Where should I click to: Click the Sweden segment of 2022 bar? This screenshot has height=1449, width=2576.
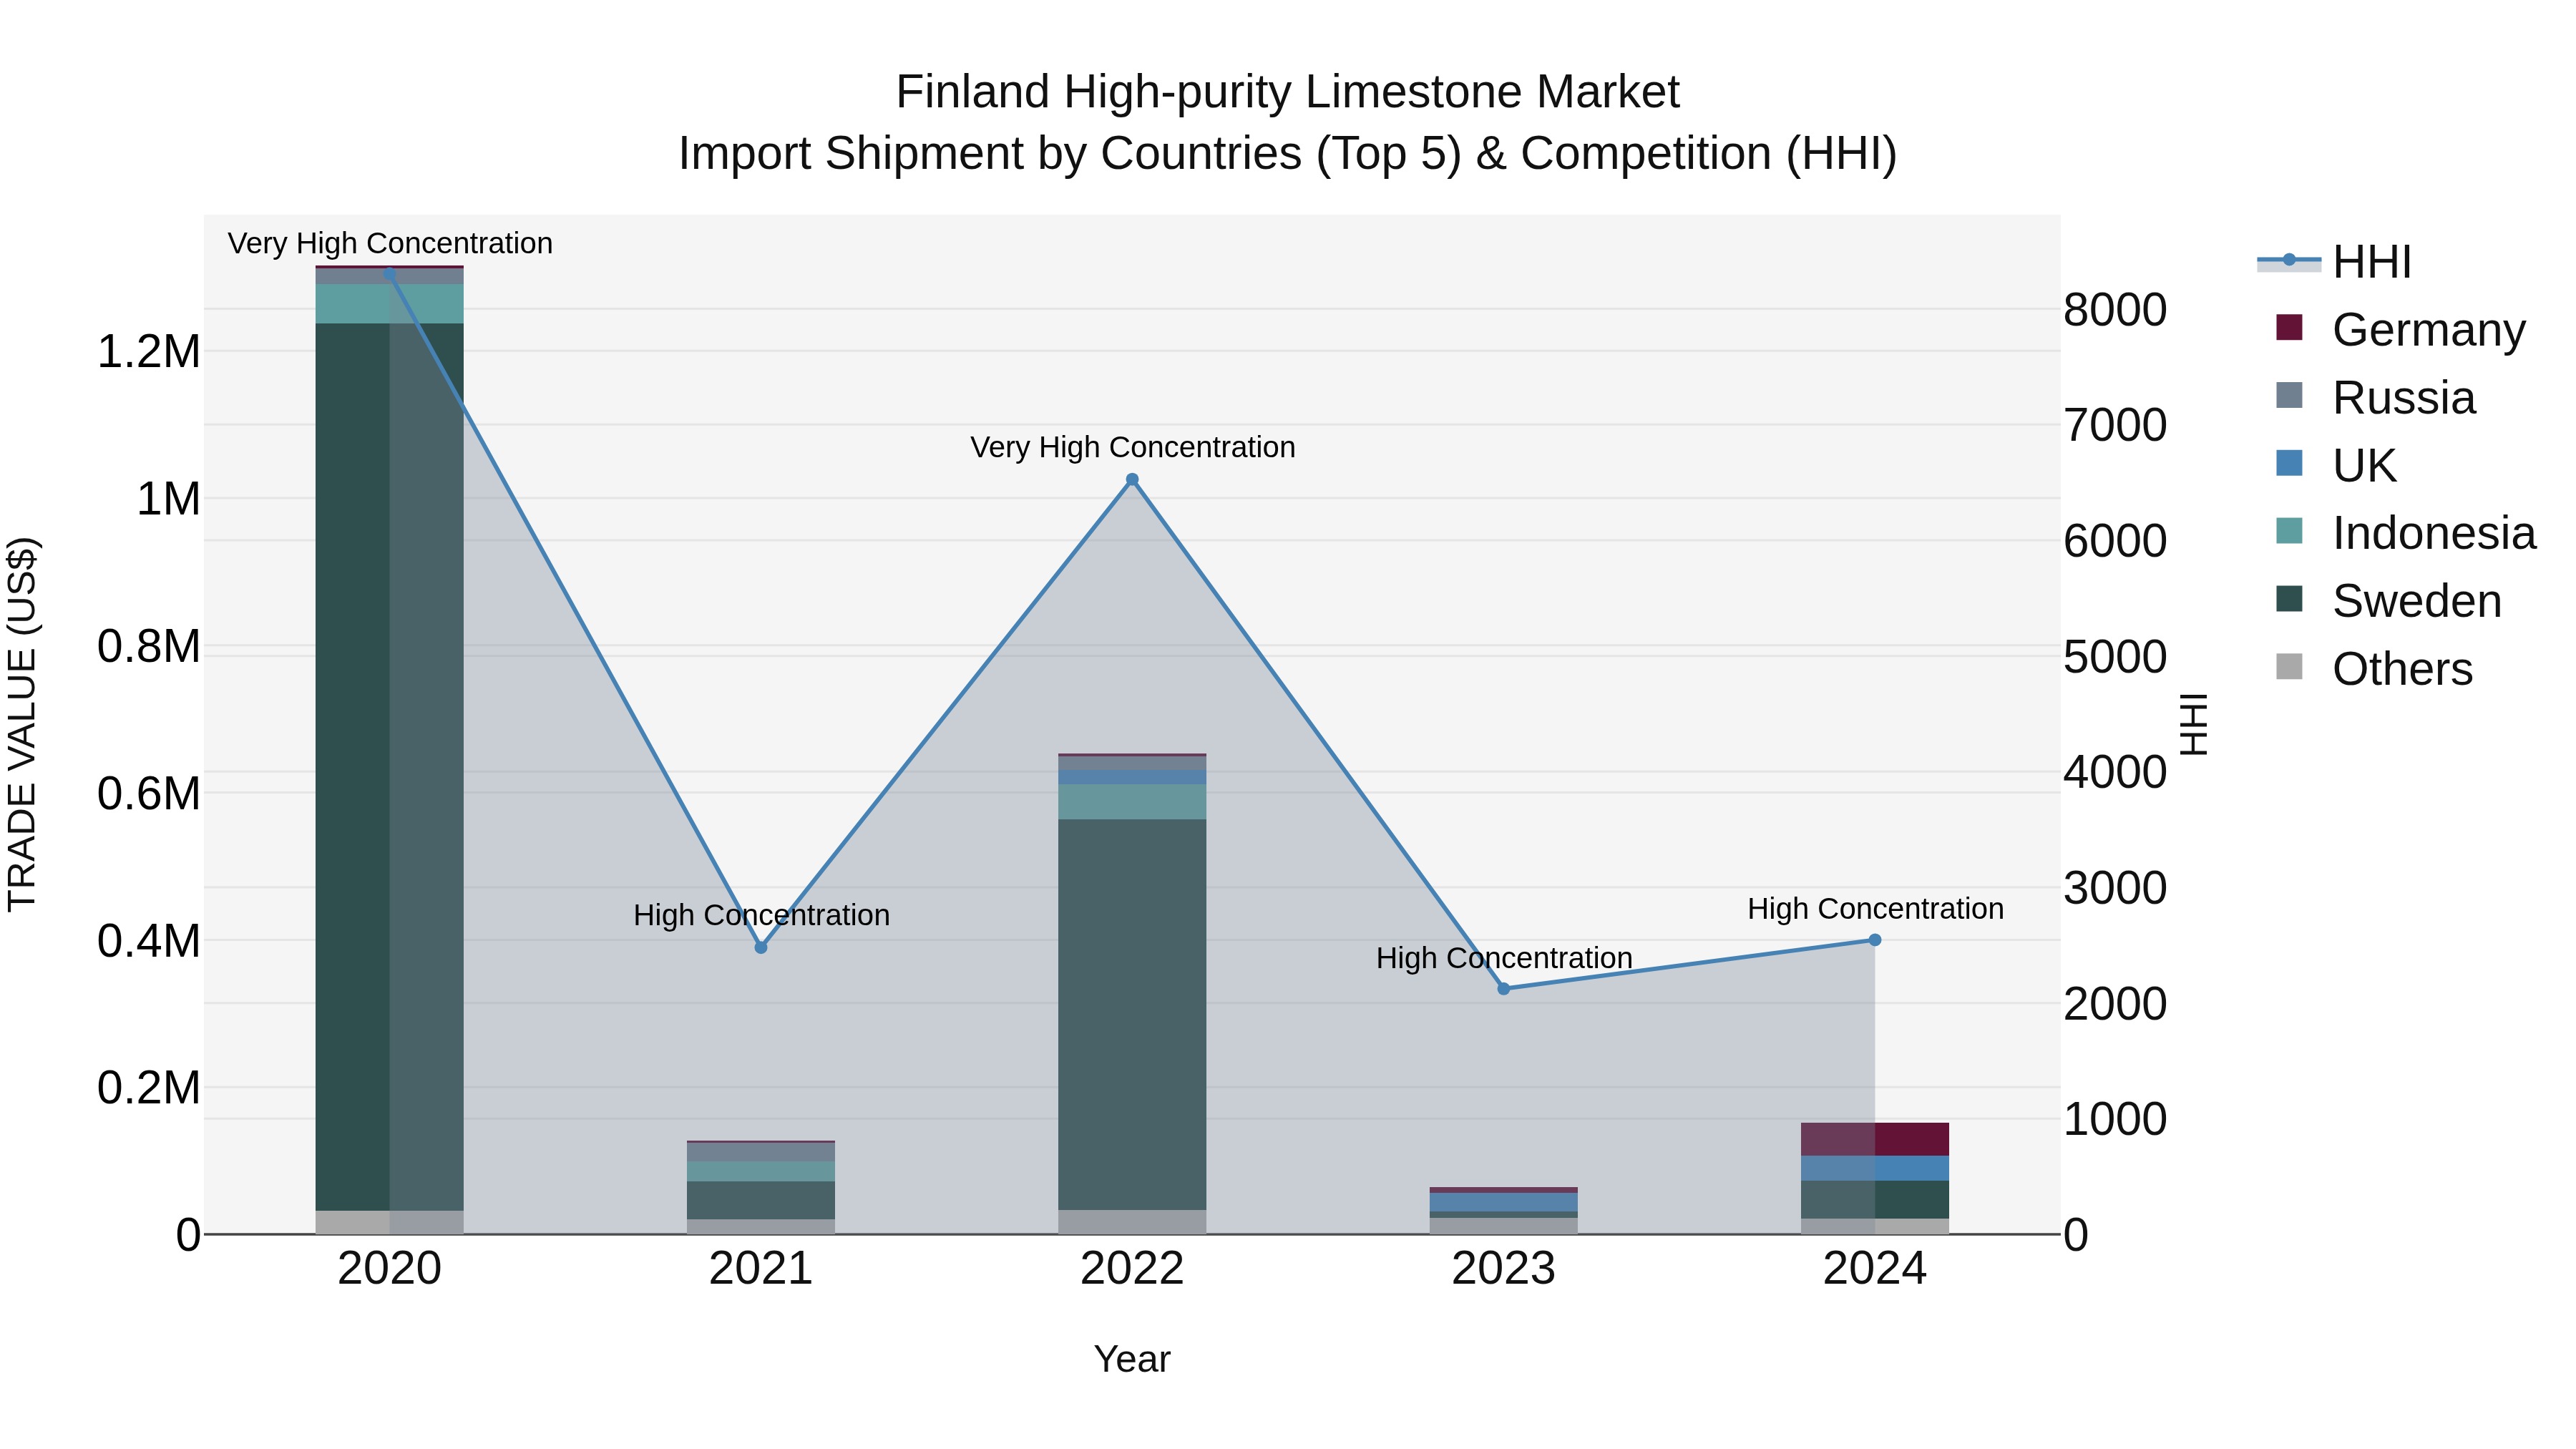click(1132, 1015)
